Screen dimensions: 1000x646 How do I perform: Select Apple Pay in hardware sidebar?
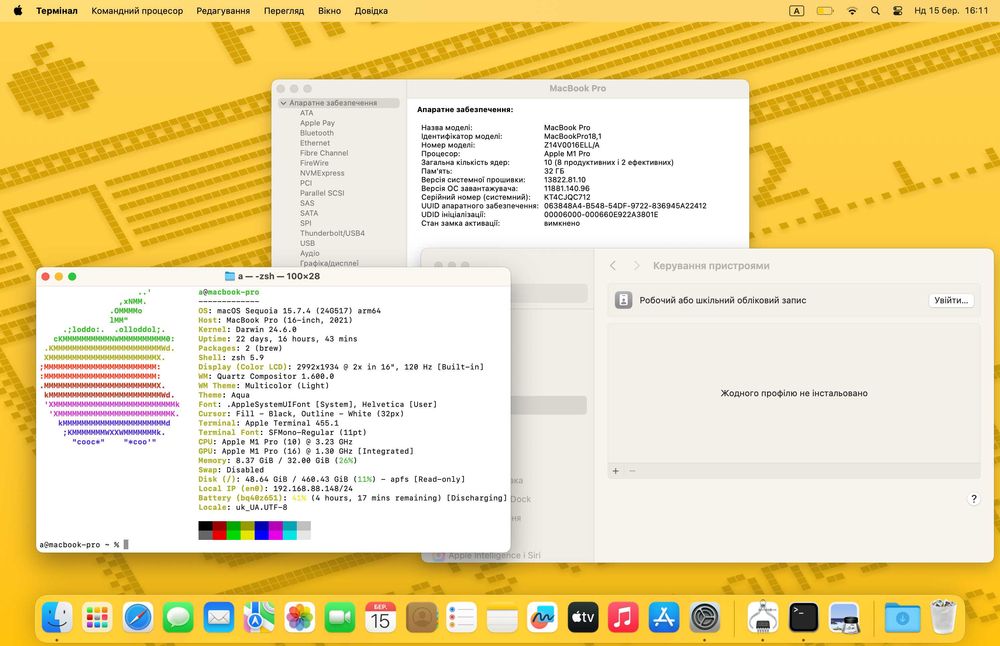(317, 123)
